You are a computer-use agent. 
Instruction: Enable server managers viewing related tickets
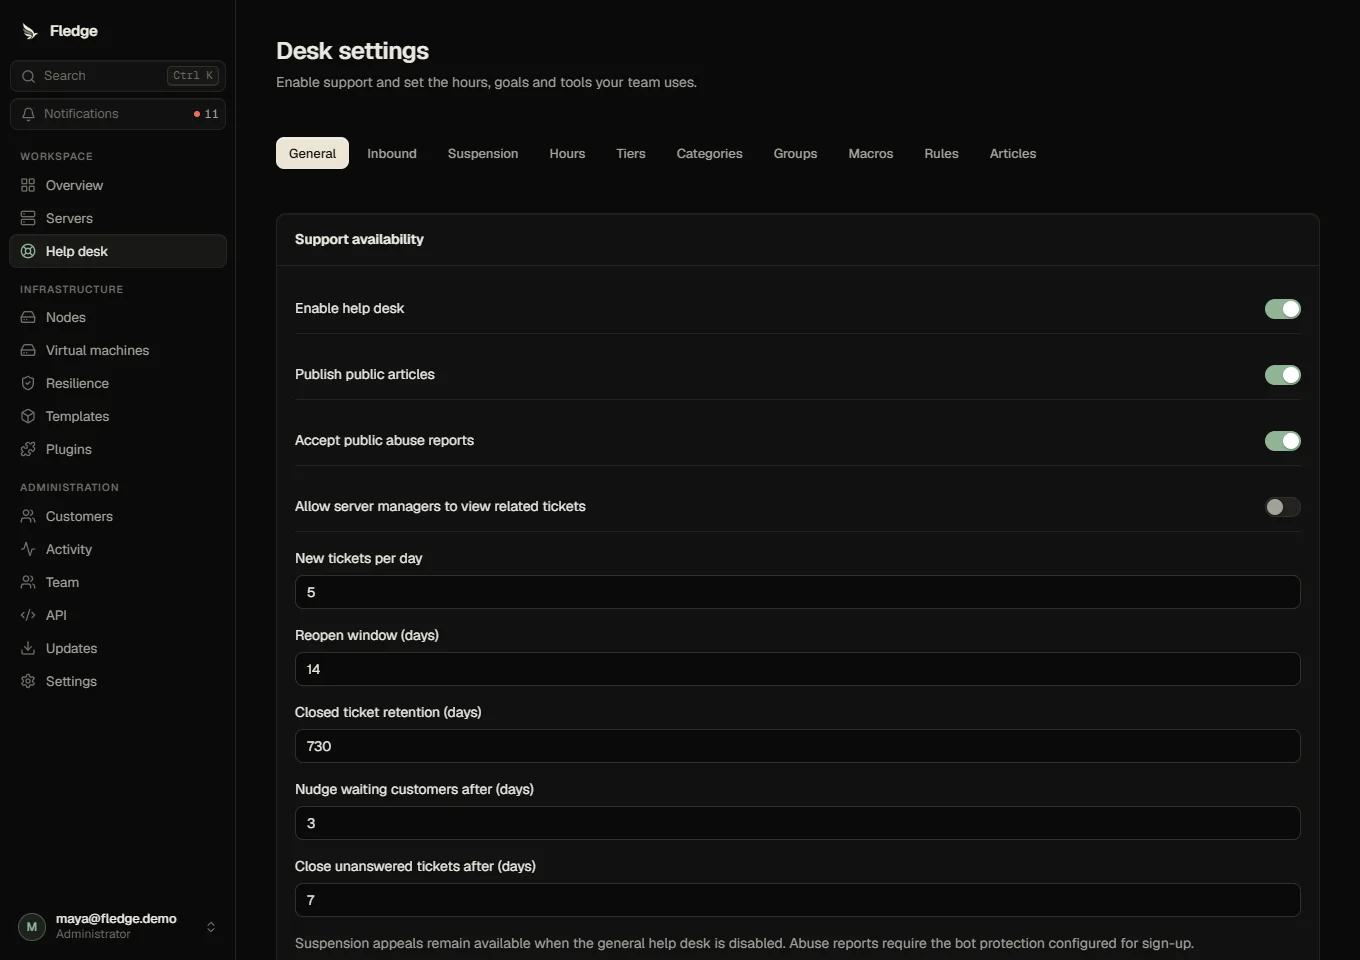1283,507
